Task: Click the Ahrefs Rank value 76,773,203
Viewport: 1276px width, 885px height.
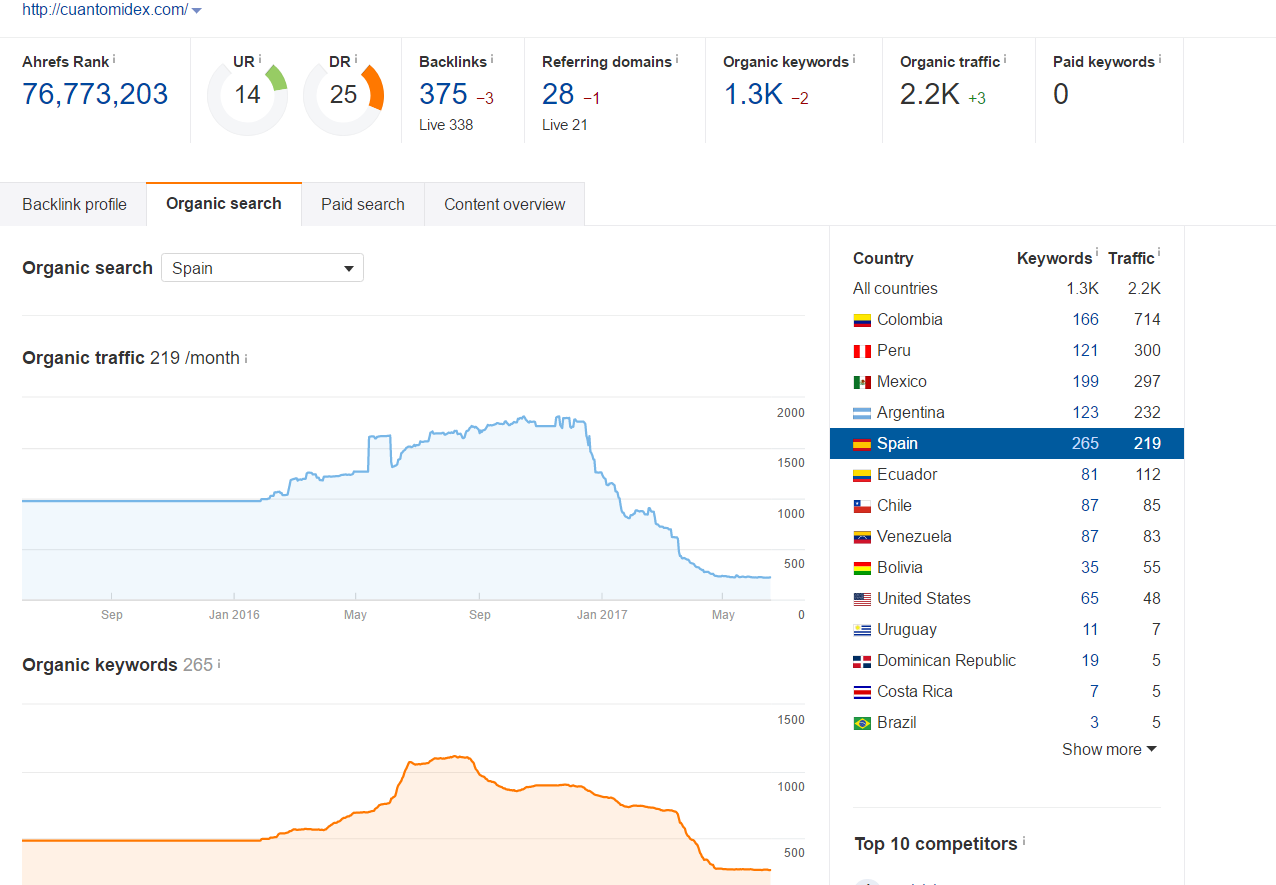Action: pyautogui.click(x=95, y=94)
